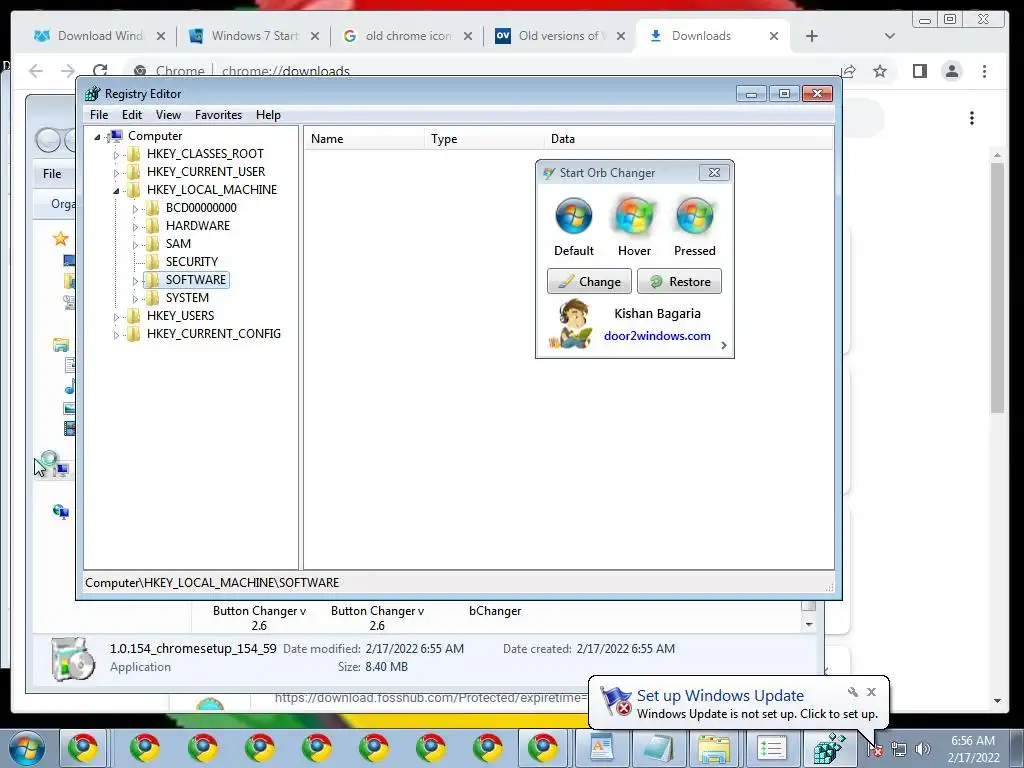Viewport: 1024px width, 768px height.
Task: Open the File menu in Explorer window
Action: 52,174
